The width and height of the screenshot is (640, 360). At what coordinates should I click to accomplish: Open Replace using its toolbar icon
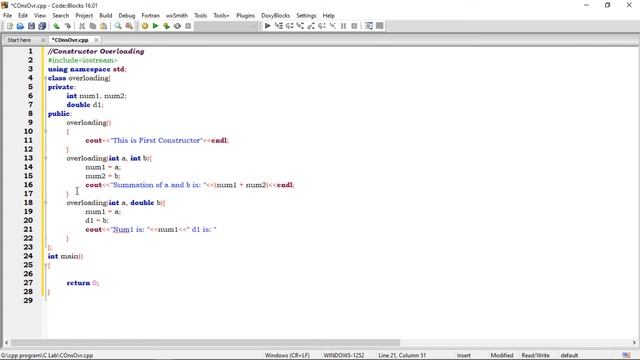coord(129,26)
